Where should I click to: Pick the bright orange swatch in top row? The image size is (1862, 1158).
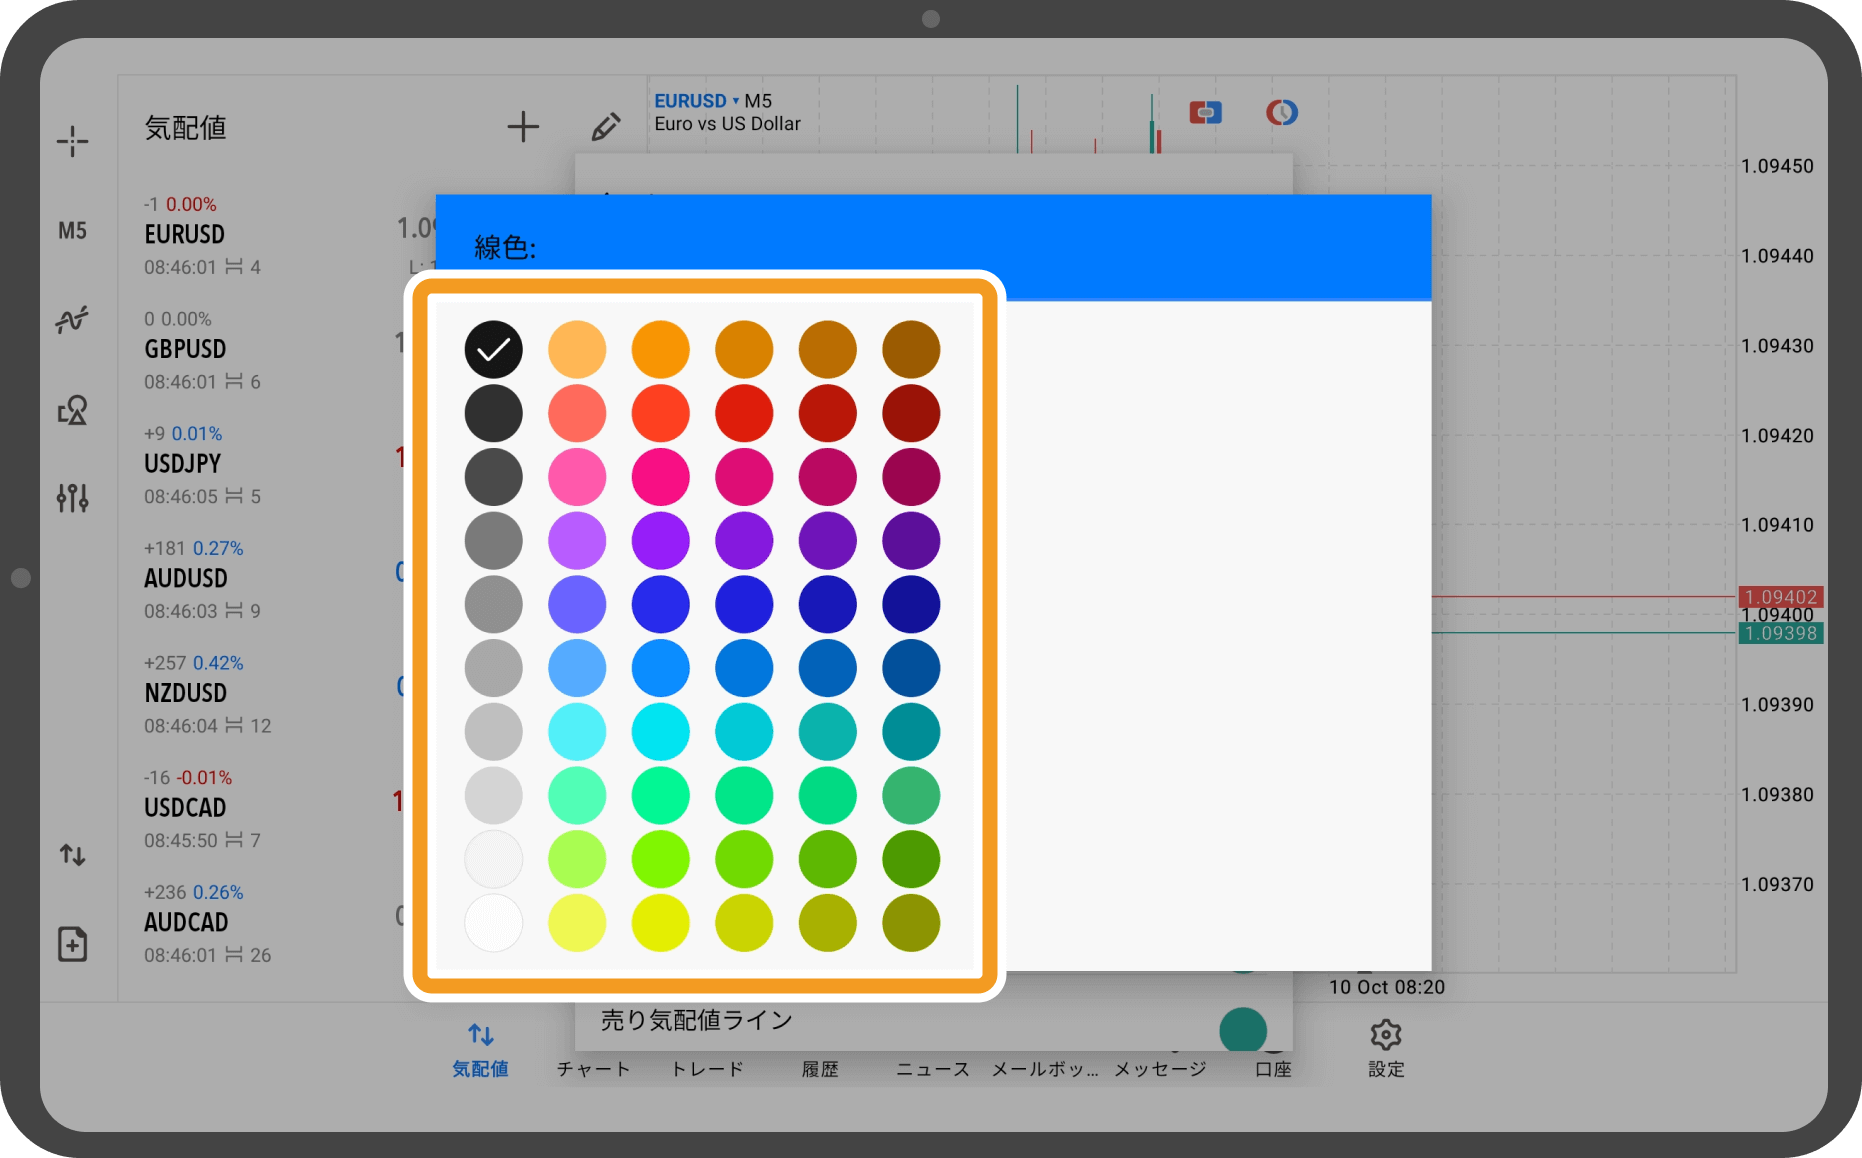coord(660,349)
